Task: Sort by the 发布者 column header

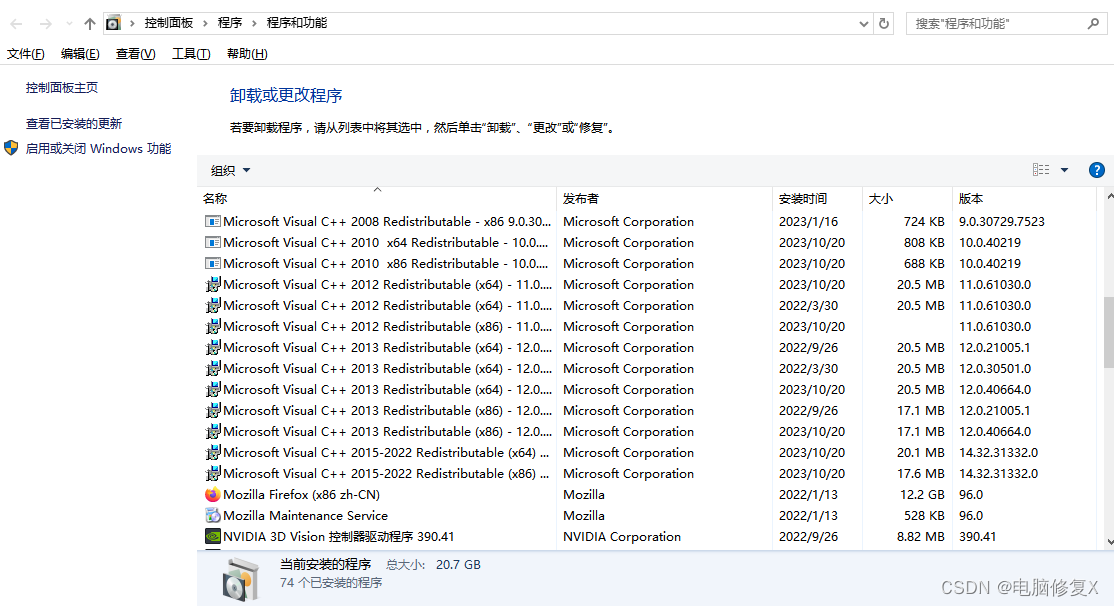Action: pyautogui.click(x=664, y=199)
